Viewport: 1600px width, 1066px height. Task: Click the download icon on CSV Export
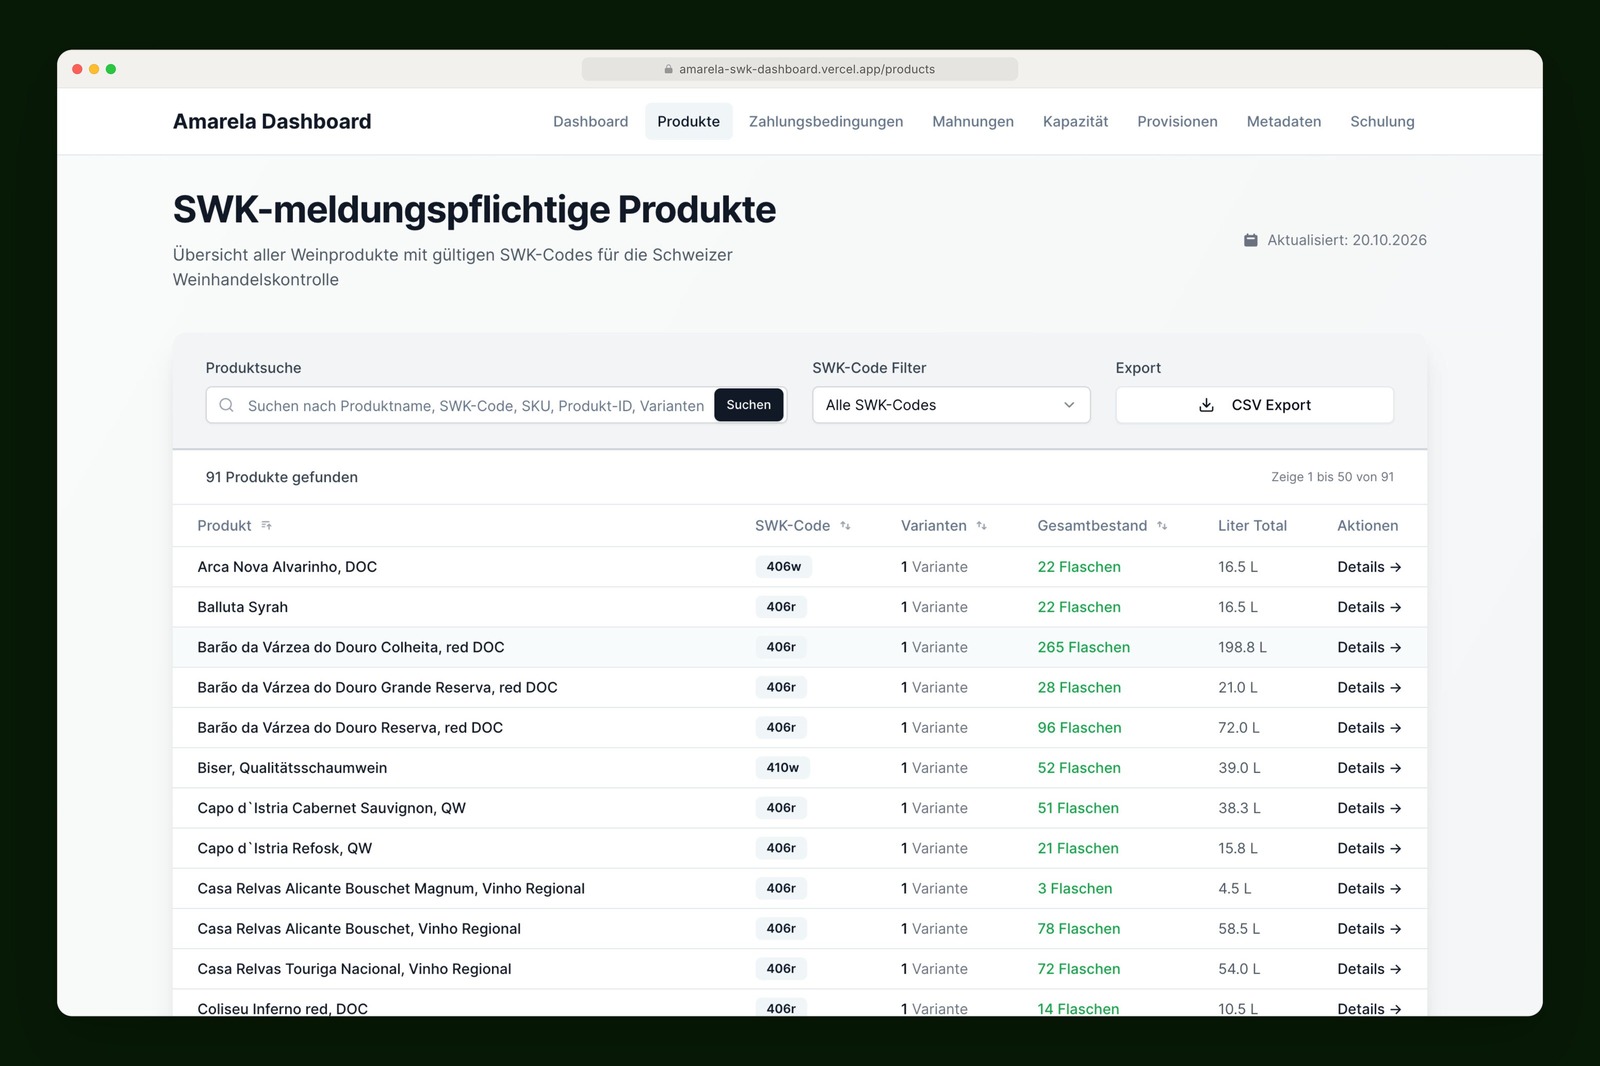[x=1207, y=405]
